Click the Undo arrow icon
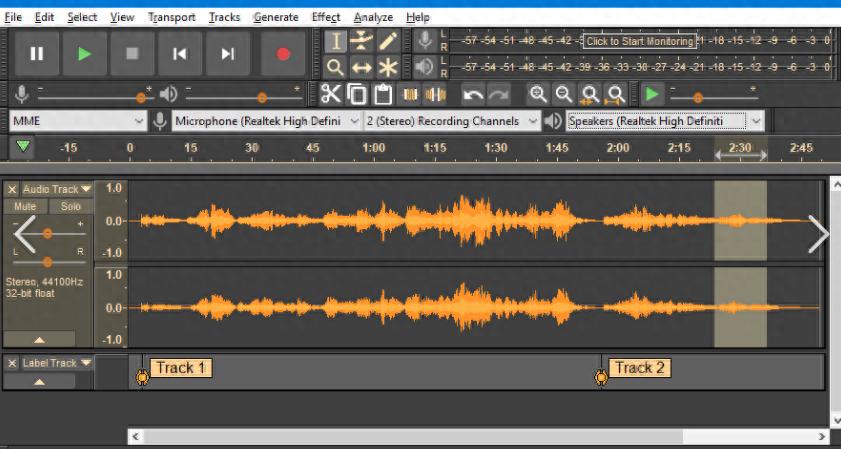Screen dimensions: 841x449 (x=473, y=94)
